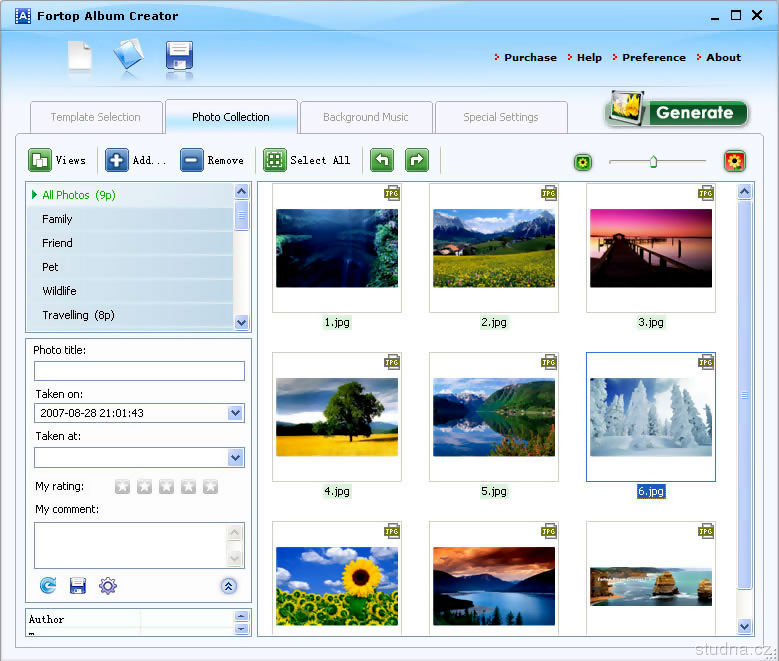Switch to the Background Music tab

point(365,117)
